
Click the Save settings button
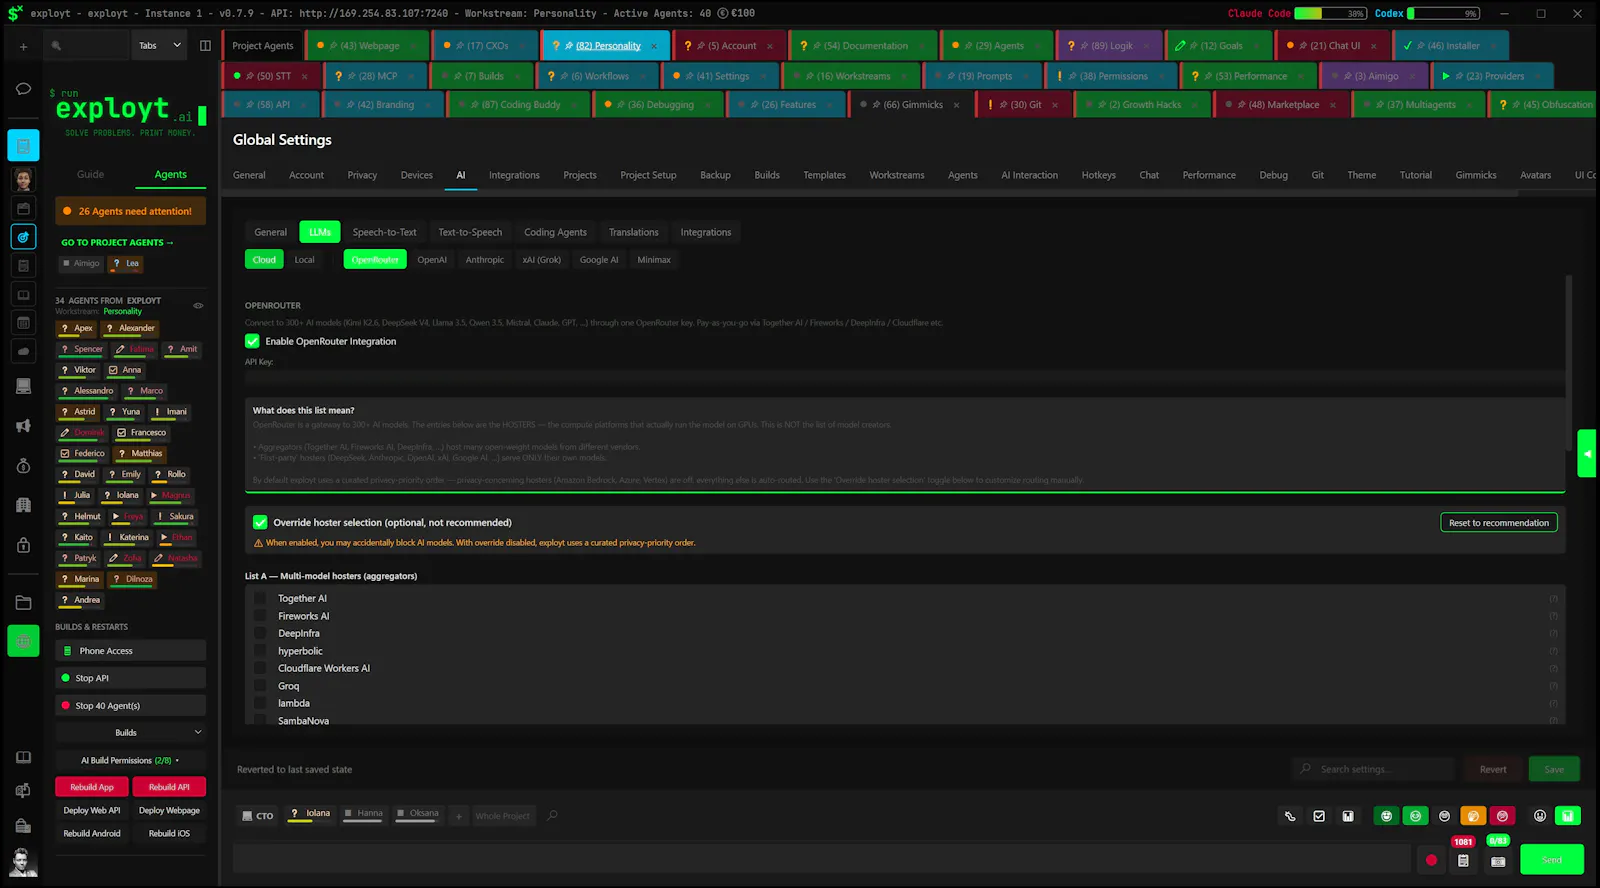point(1554,769)
